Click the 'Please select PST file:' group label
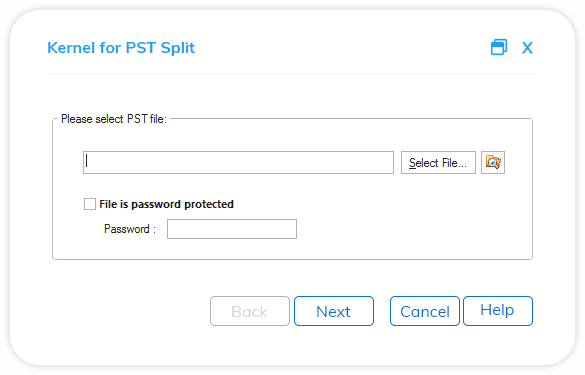The image size is (585, 375). 114,119
